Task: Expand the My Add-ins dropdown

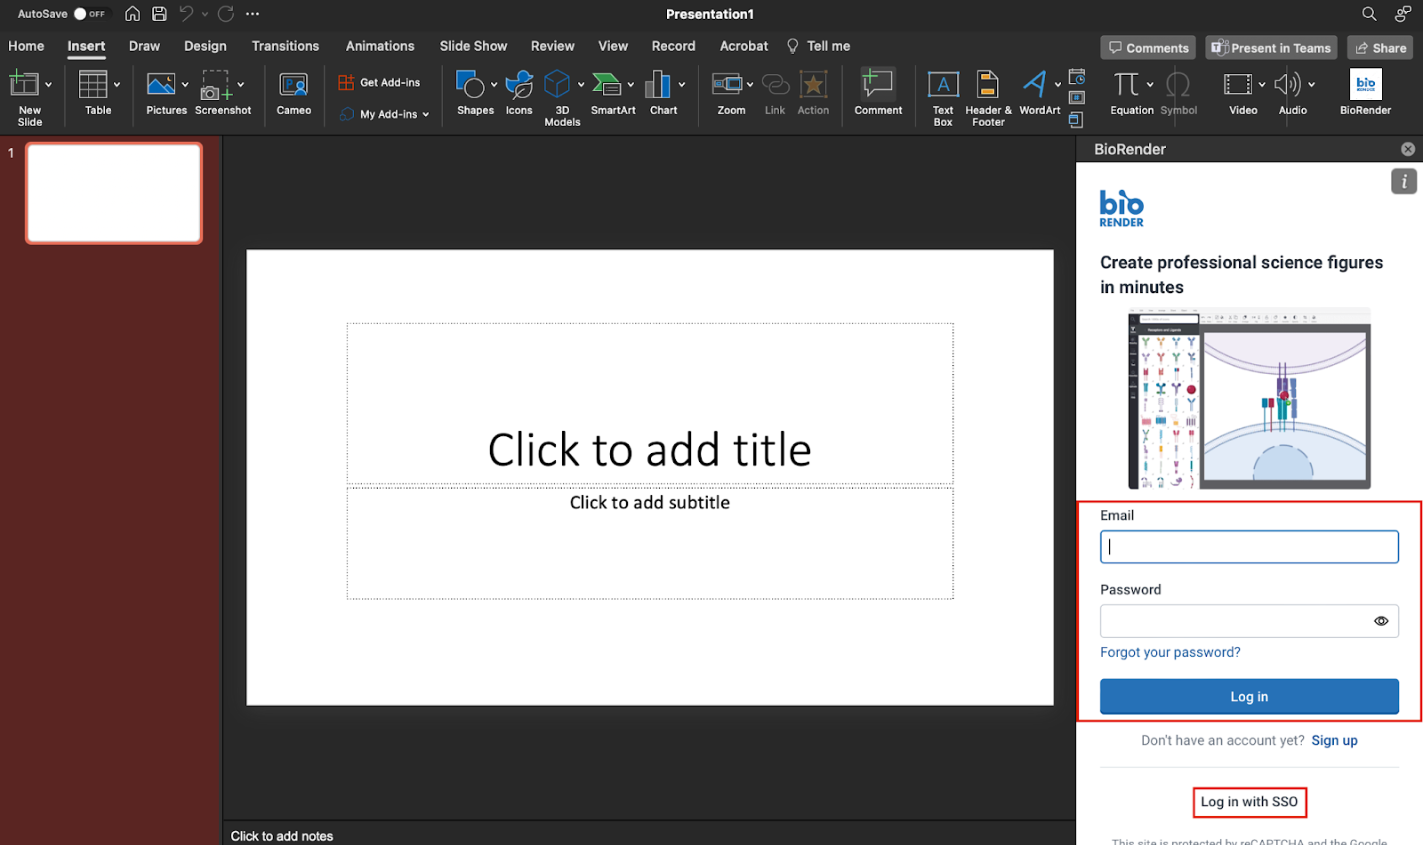Action: 425,115
